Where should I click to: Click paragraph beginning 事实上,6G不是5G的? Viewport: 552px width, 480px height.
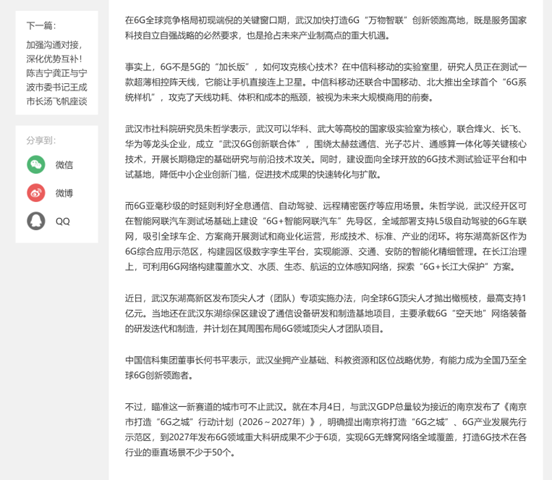(x=326, y=82)
